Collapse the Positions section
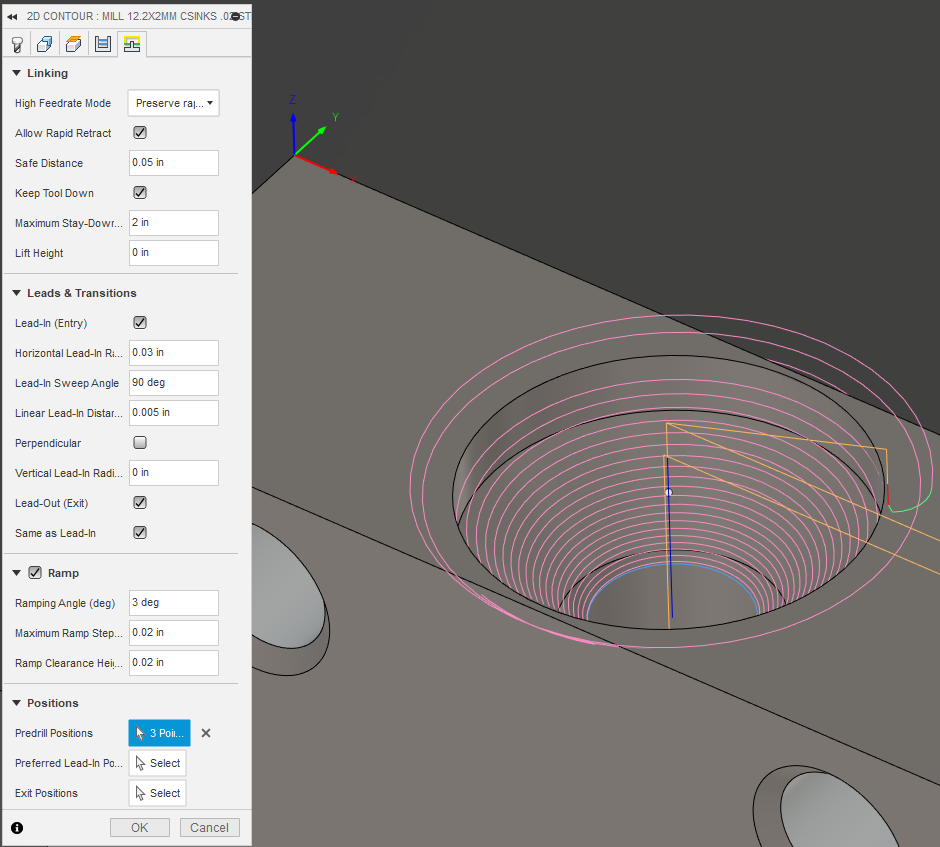Screen dimensions: 940x847 [x=16, y=703]
